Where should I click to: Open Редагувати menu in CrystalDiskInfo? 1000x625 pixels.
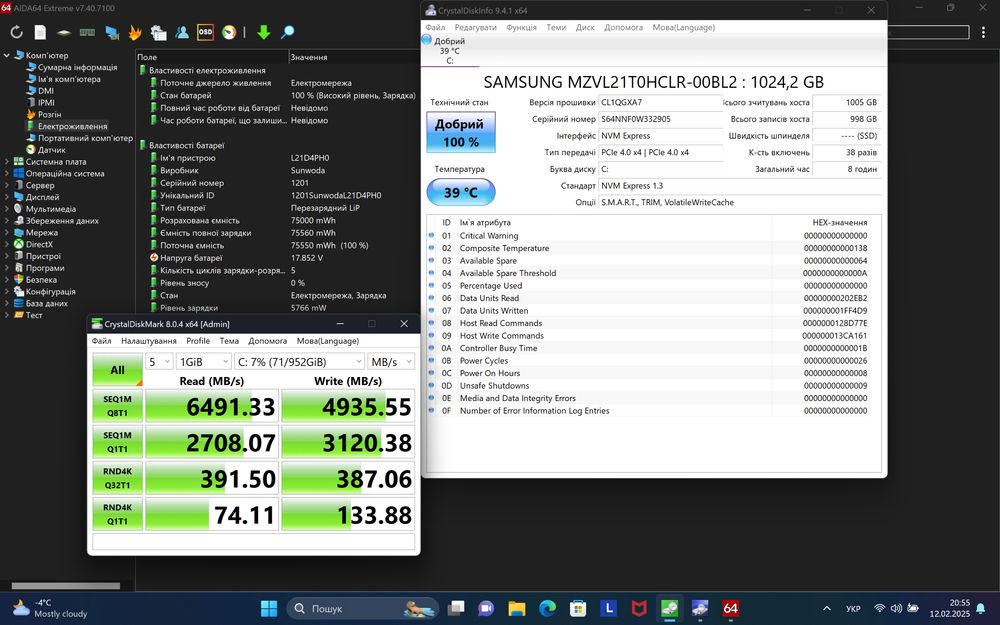[x=475, y=27]
